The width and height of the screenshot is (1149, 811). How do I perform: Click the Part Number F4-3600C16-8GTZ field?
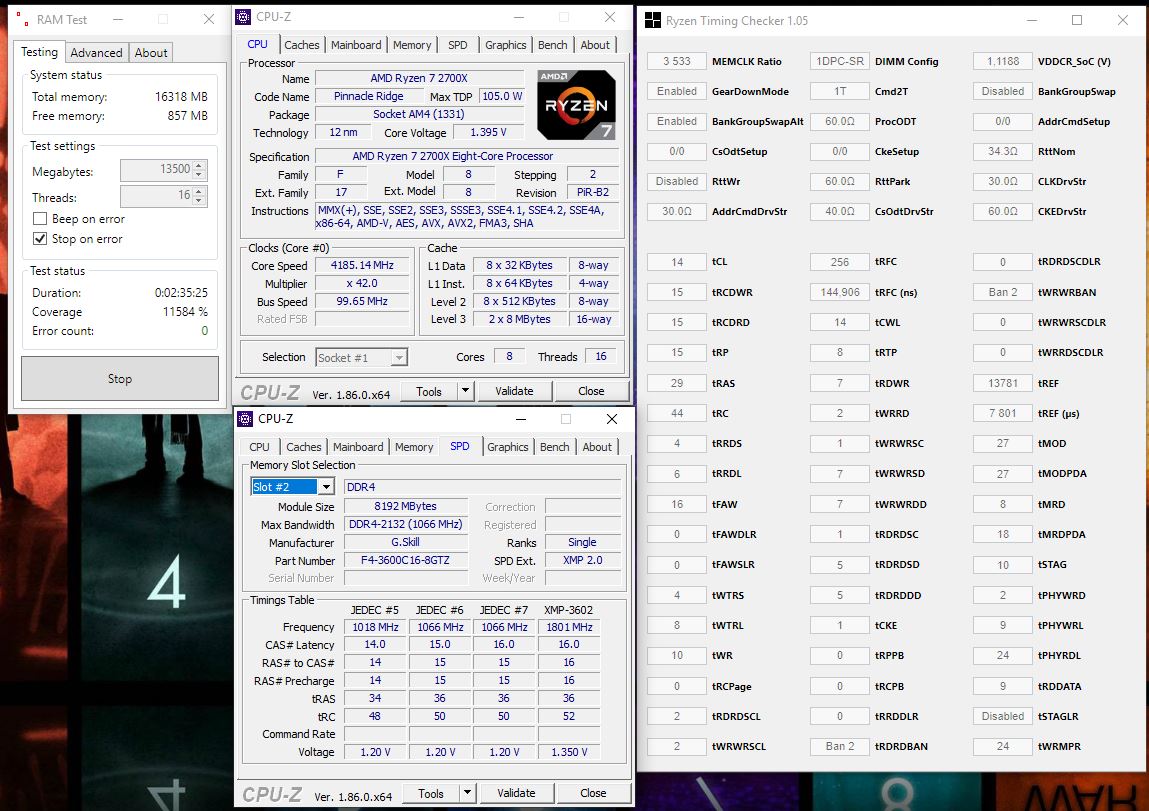[x=405, y=560]
